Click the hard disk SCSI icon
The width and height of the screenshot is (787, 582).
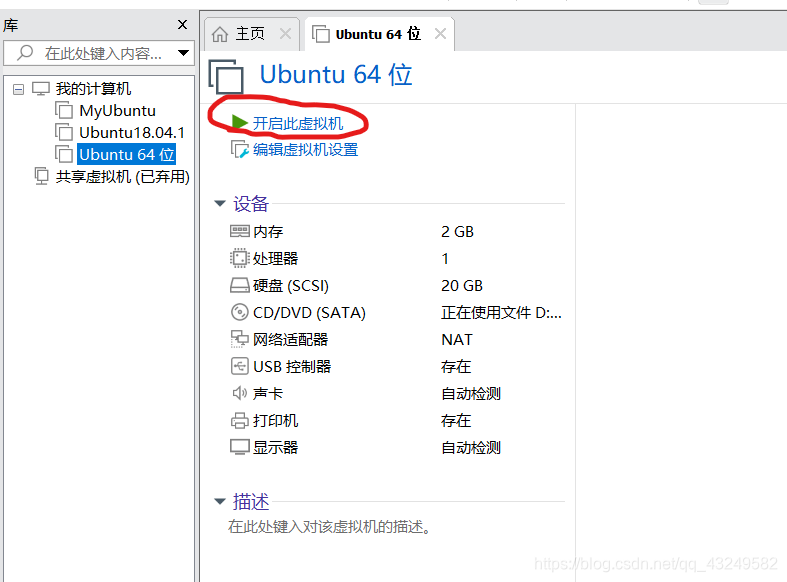[x=239, y=285]
